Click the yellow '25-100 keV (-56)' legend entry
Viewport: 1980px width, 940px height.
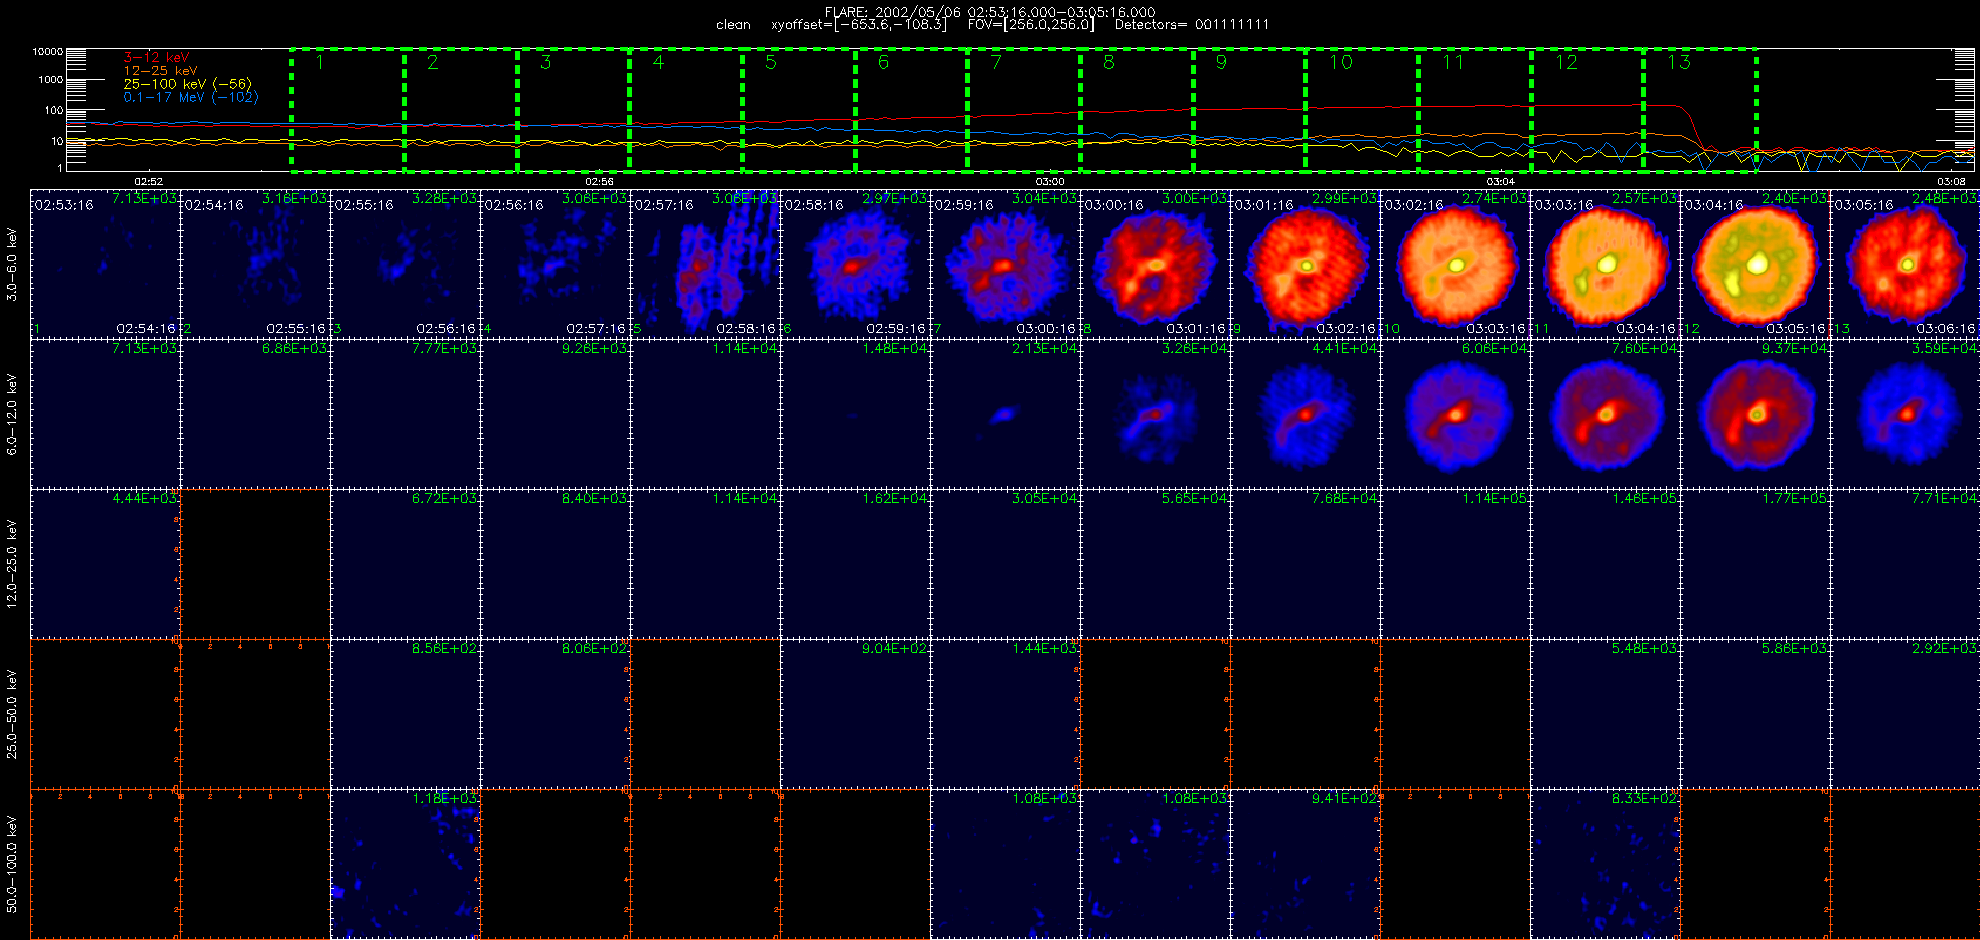(x=187, y=84)
